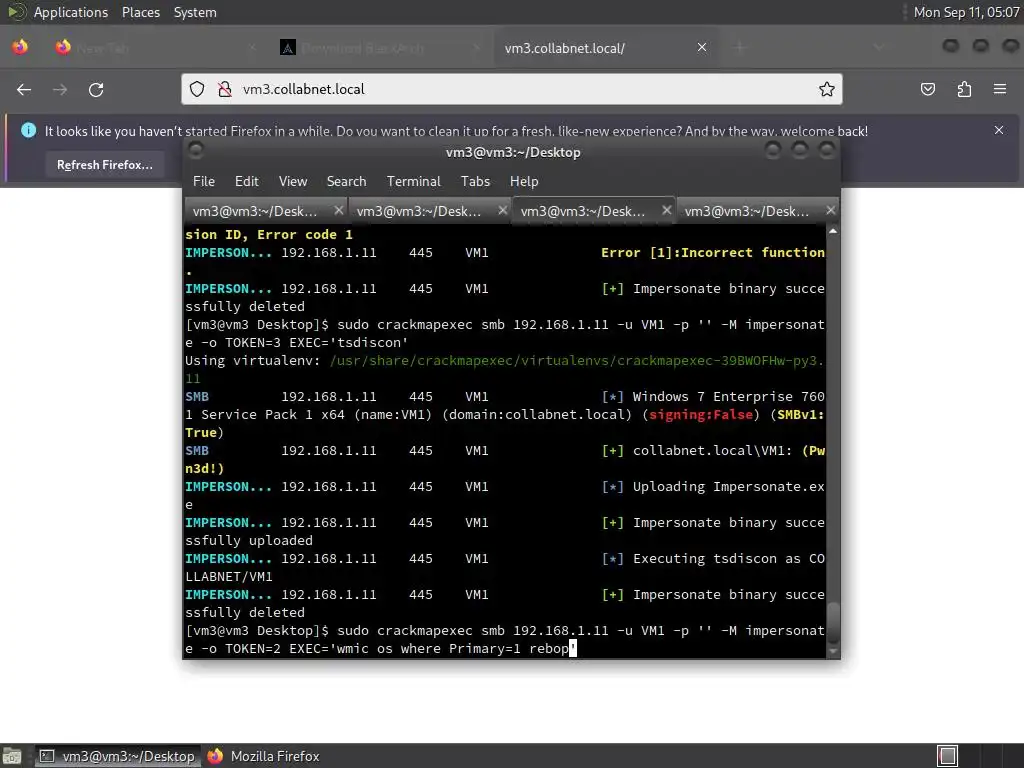The width and height of the screenshot is (1024, 768).
Task: Close the fourth terminal tab
Action: 830,210
